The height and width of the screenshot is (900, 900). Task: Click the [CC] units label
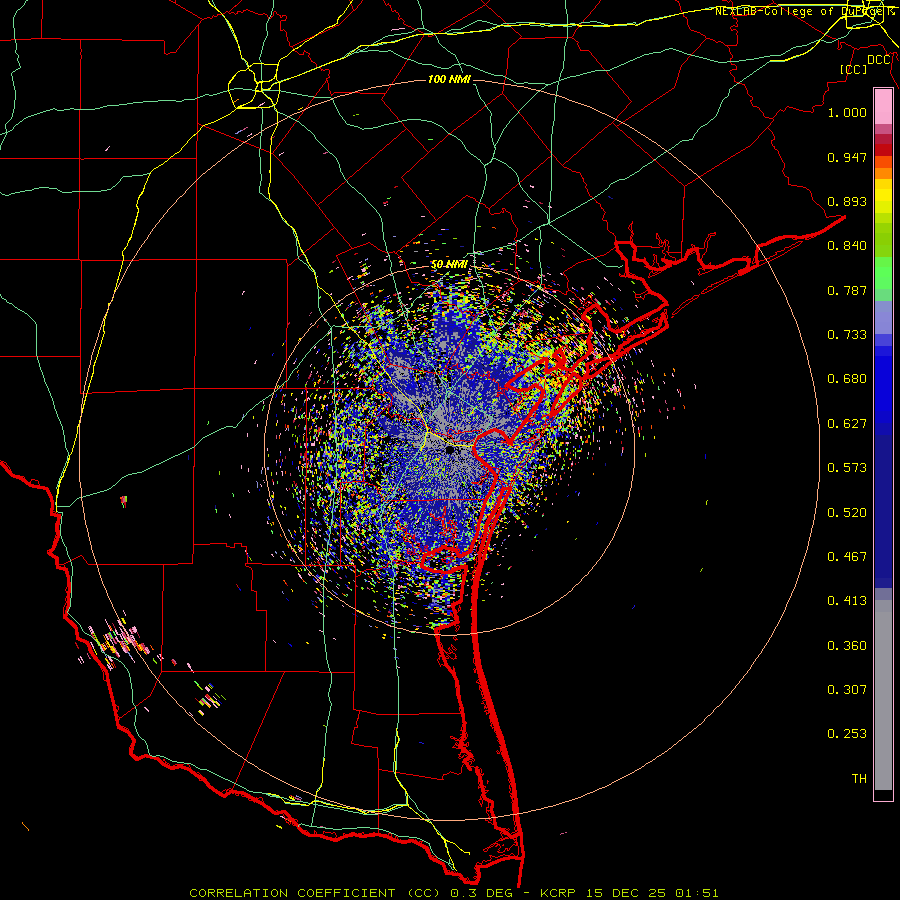click(854, 69)
